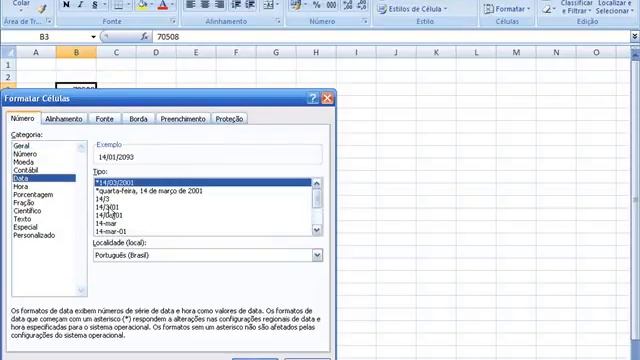Select column H header
640x360 pixels.
(x=316, y=52)
